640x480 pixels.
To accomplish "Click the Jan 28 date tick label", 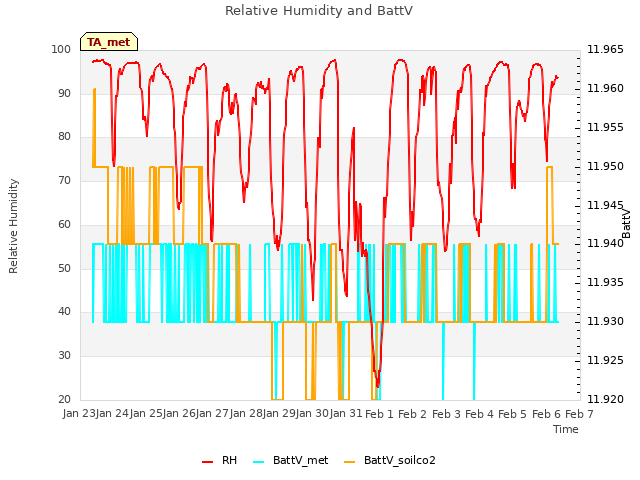I will pyautogui.click(x=246, y=413).
